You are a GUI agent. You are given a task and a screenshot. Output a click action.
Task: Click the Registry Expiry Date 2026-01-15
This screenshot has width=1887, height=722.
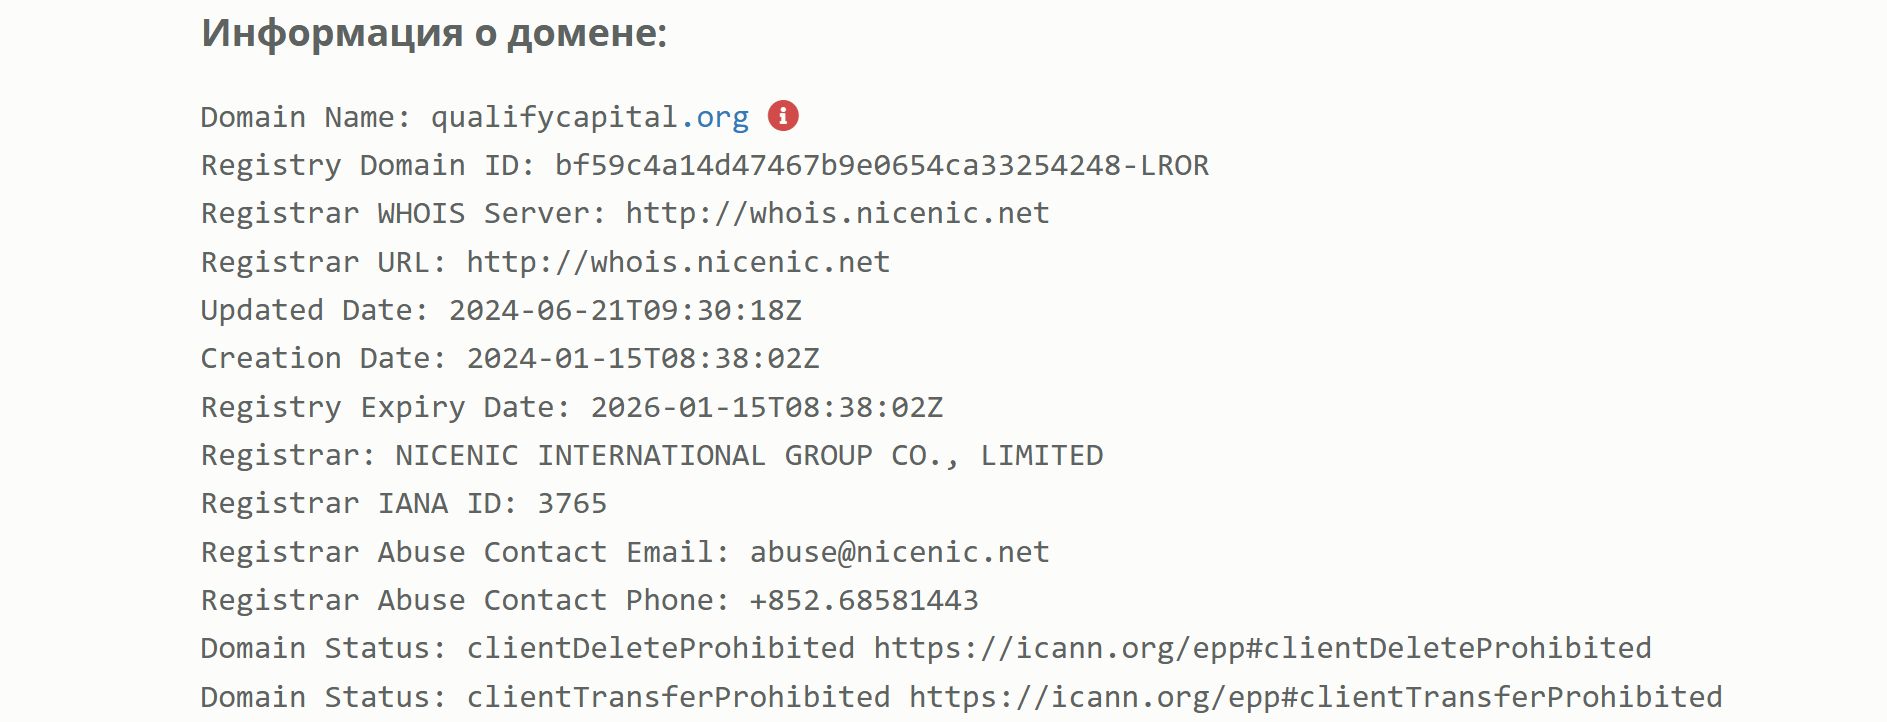767,407
